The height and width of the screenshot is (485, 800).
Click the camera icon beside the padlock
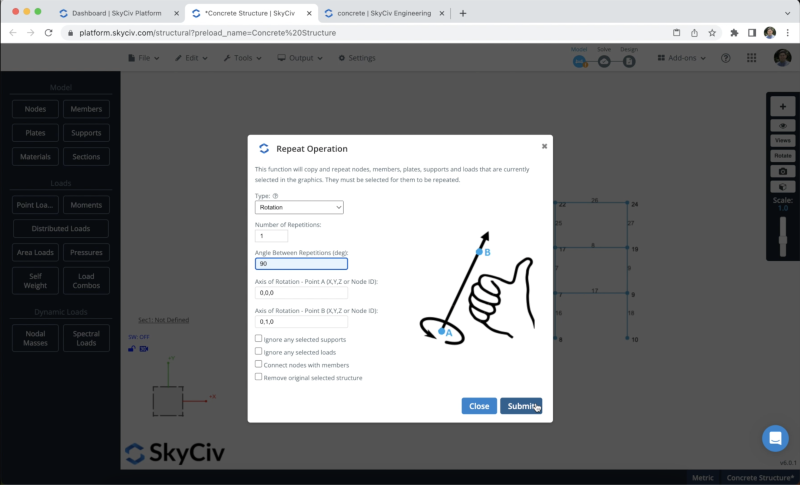(x=144, y=349)
